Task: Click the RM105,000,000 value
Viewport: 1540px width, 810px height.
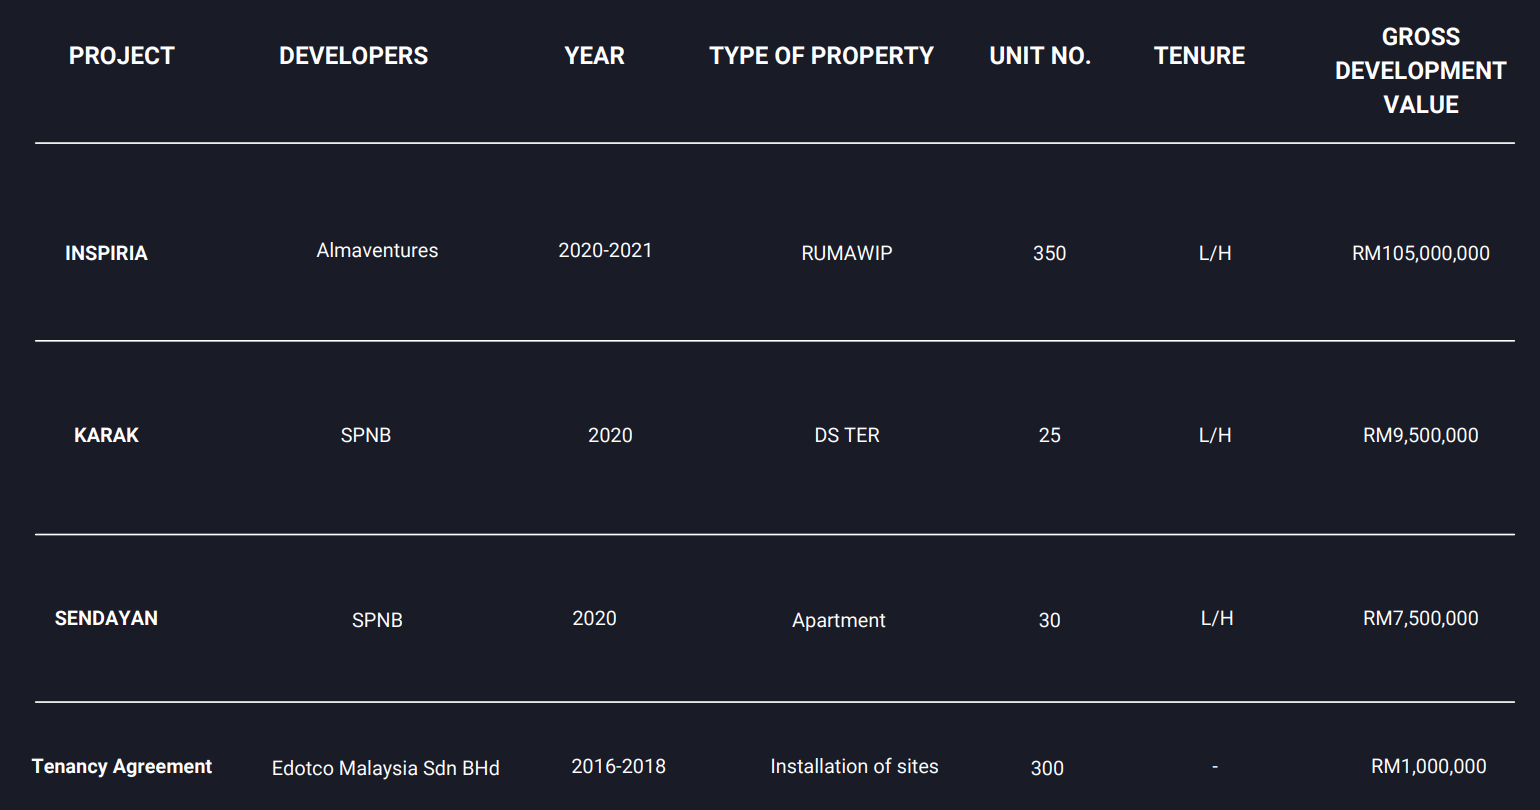Action: (1420, 253)
